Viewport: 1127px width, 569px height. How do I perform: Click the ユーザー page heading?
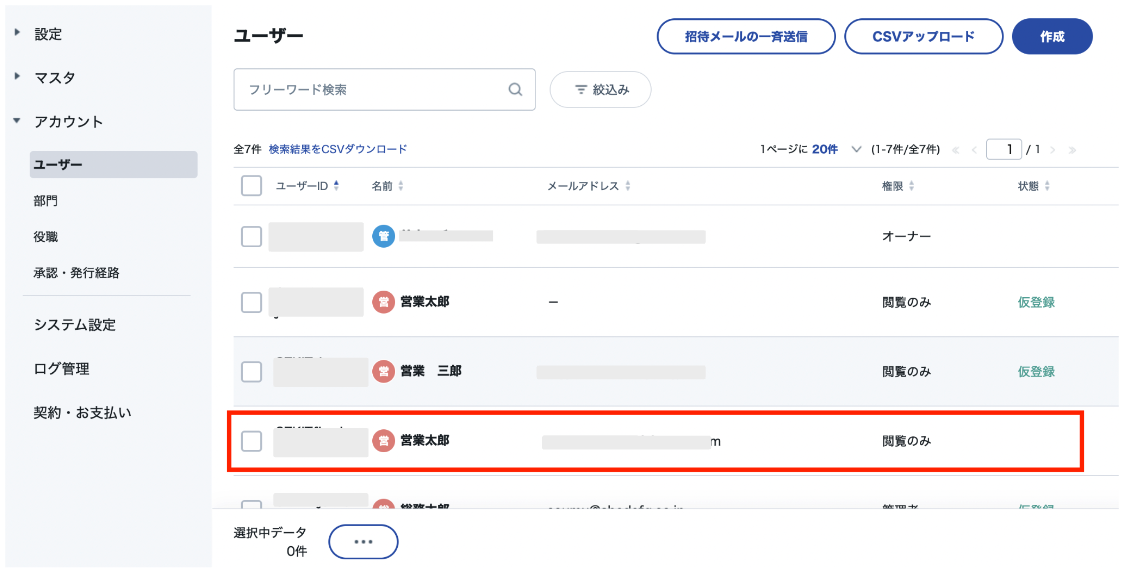(x=269, y=36)
